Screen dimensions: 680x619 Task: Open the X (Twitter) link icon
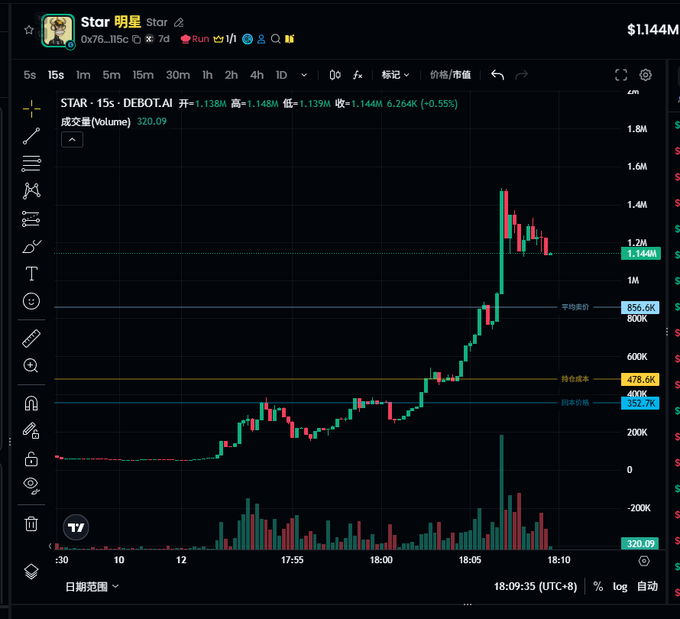pyautogui.click(x=149, y=39)
